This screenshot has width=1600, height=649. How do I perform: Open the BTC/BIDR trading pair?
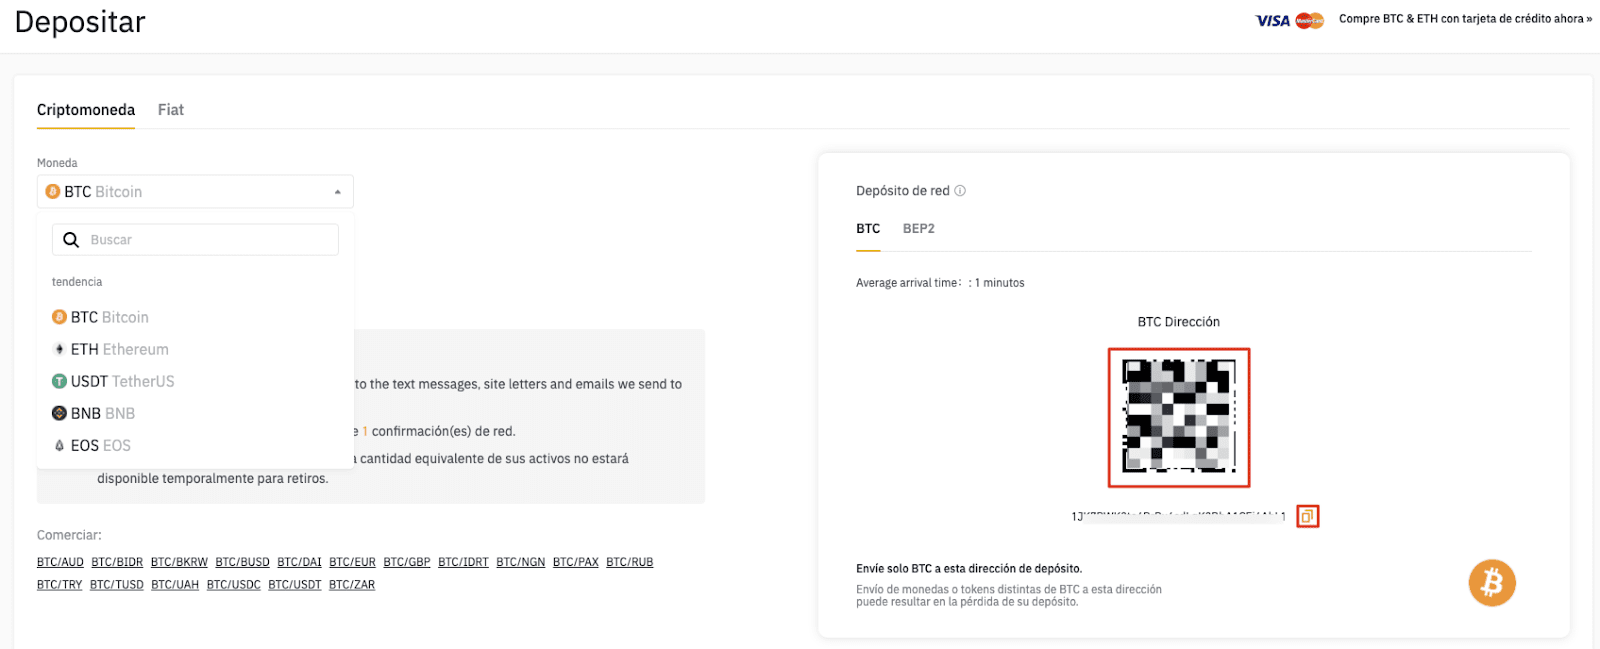pyautogui.click(x=117, y=562)
